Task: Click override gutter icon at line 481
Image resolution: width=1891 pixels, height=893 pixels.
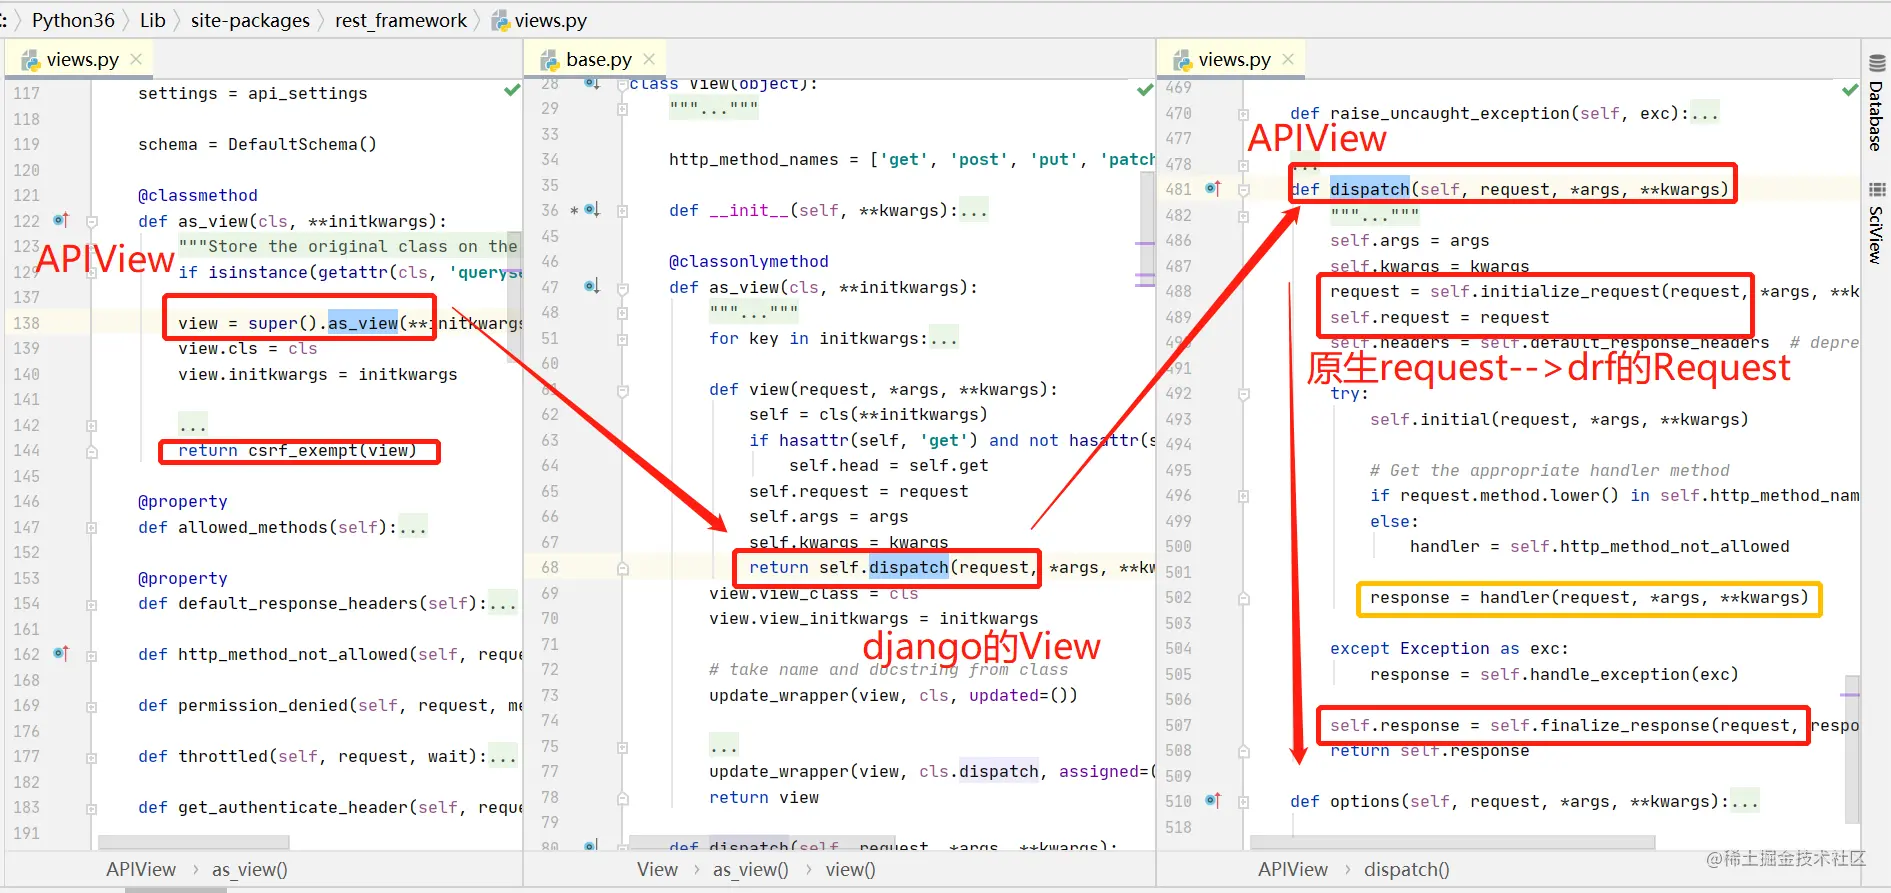Action: pos(1213,188)
